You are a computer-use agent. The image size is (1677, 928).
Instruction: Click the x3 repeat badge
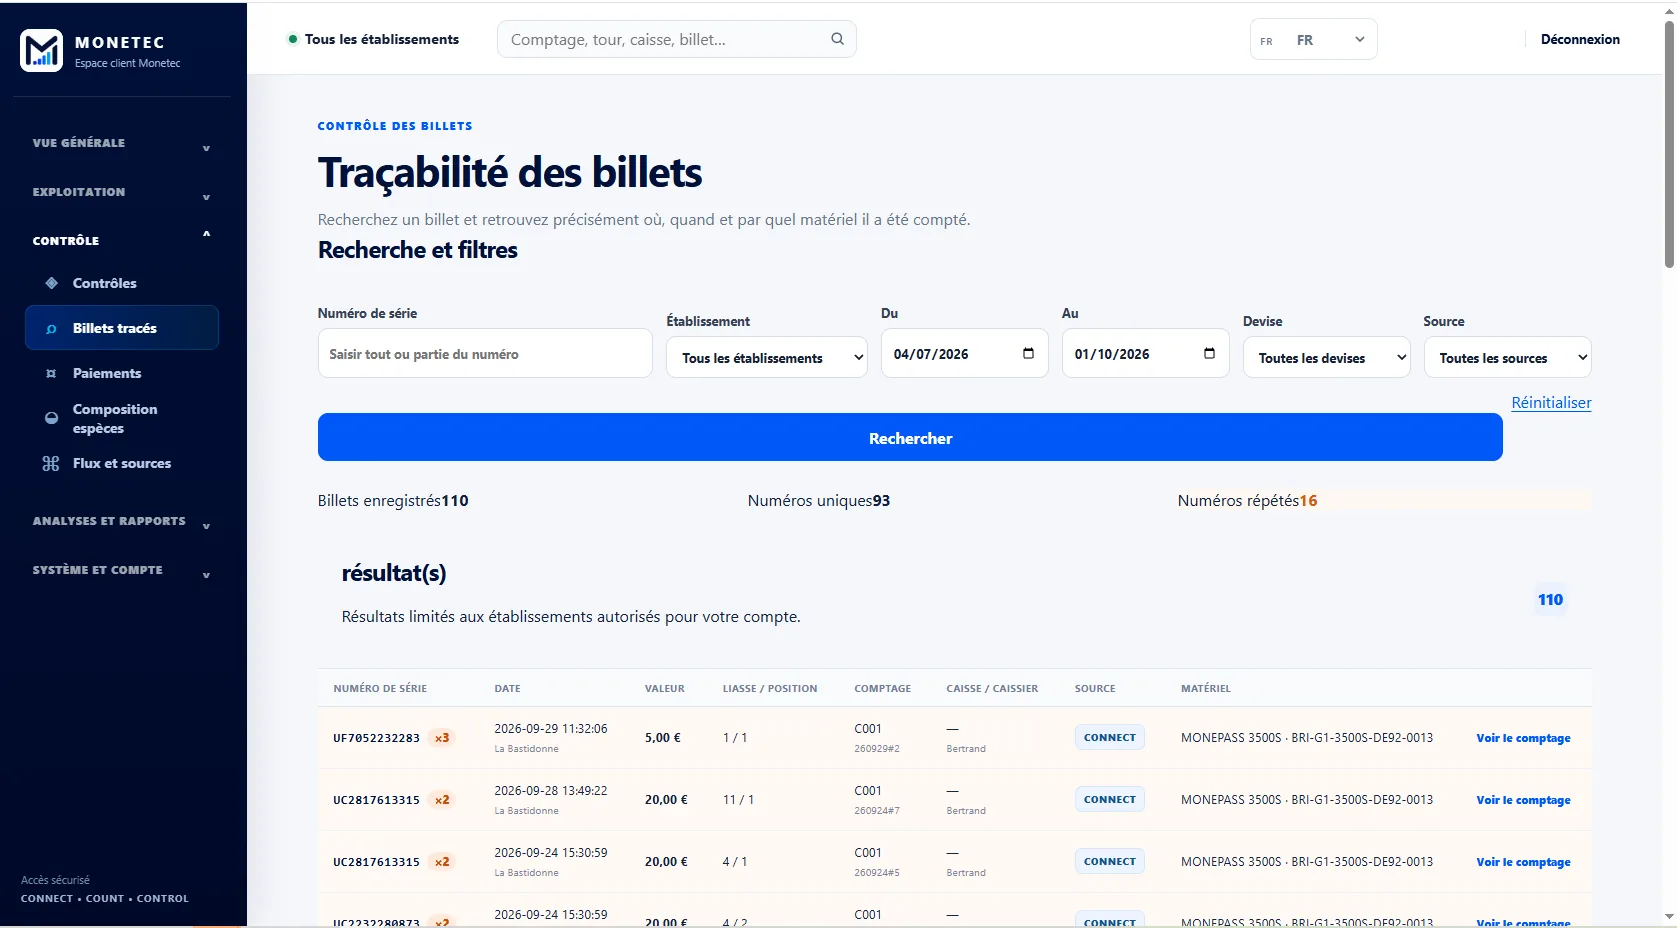pos(441,738)
